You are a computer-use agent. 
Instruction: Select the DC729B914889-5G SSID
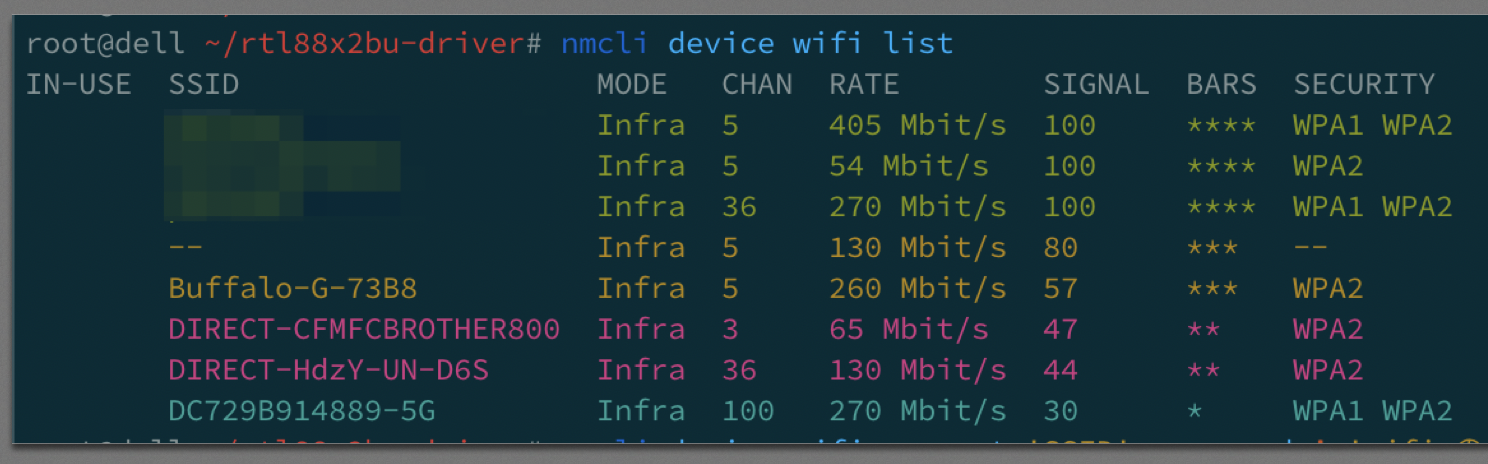coord(301,411)
